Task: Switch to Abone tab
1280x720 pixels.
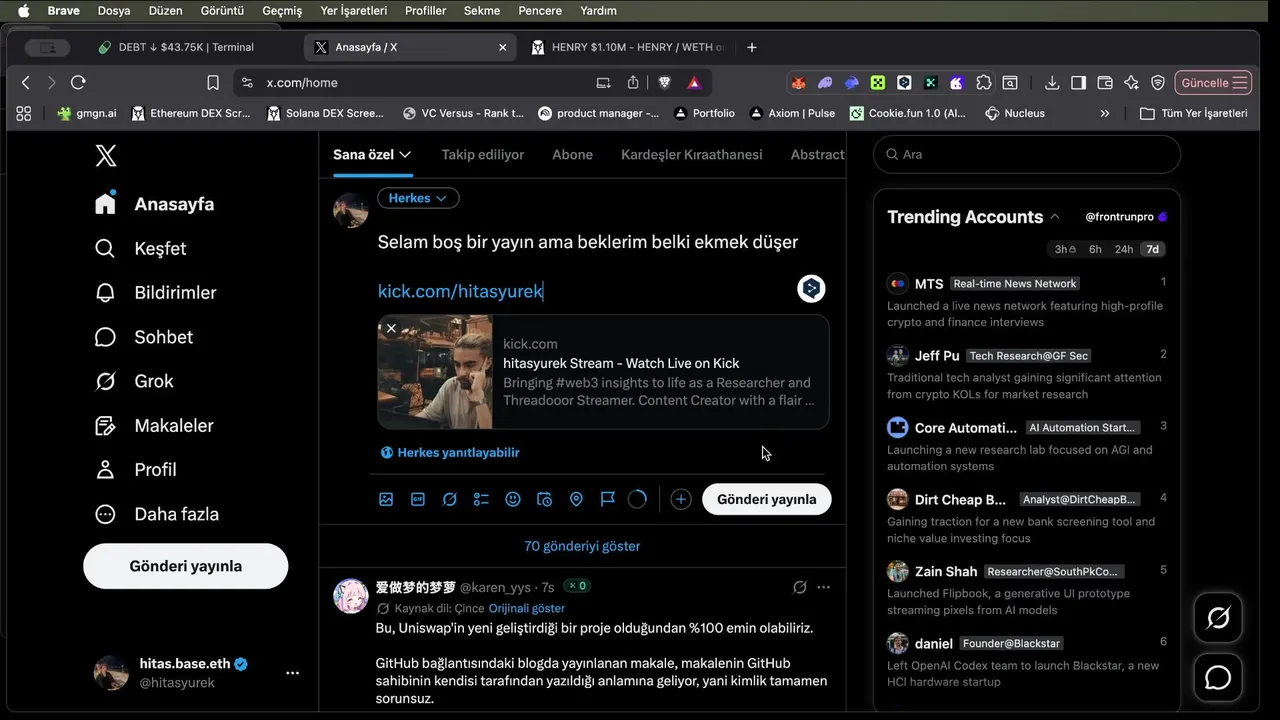Action: click(x=573, y=154)
